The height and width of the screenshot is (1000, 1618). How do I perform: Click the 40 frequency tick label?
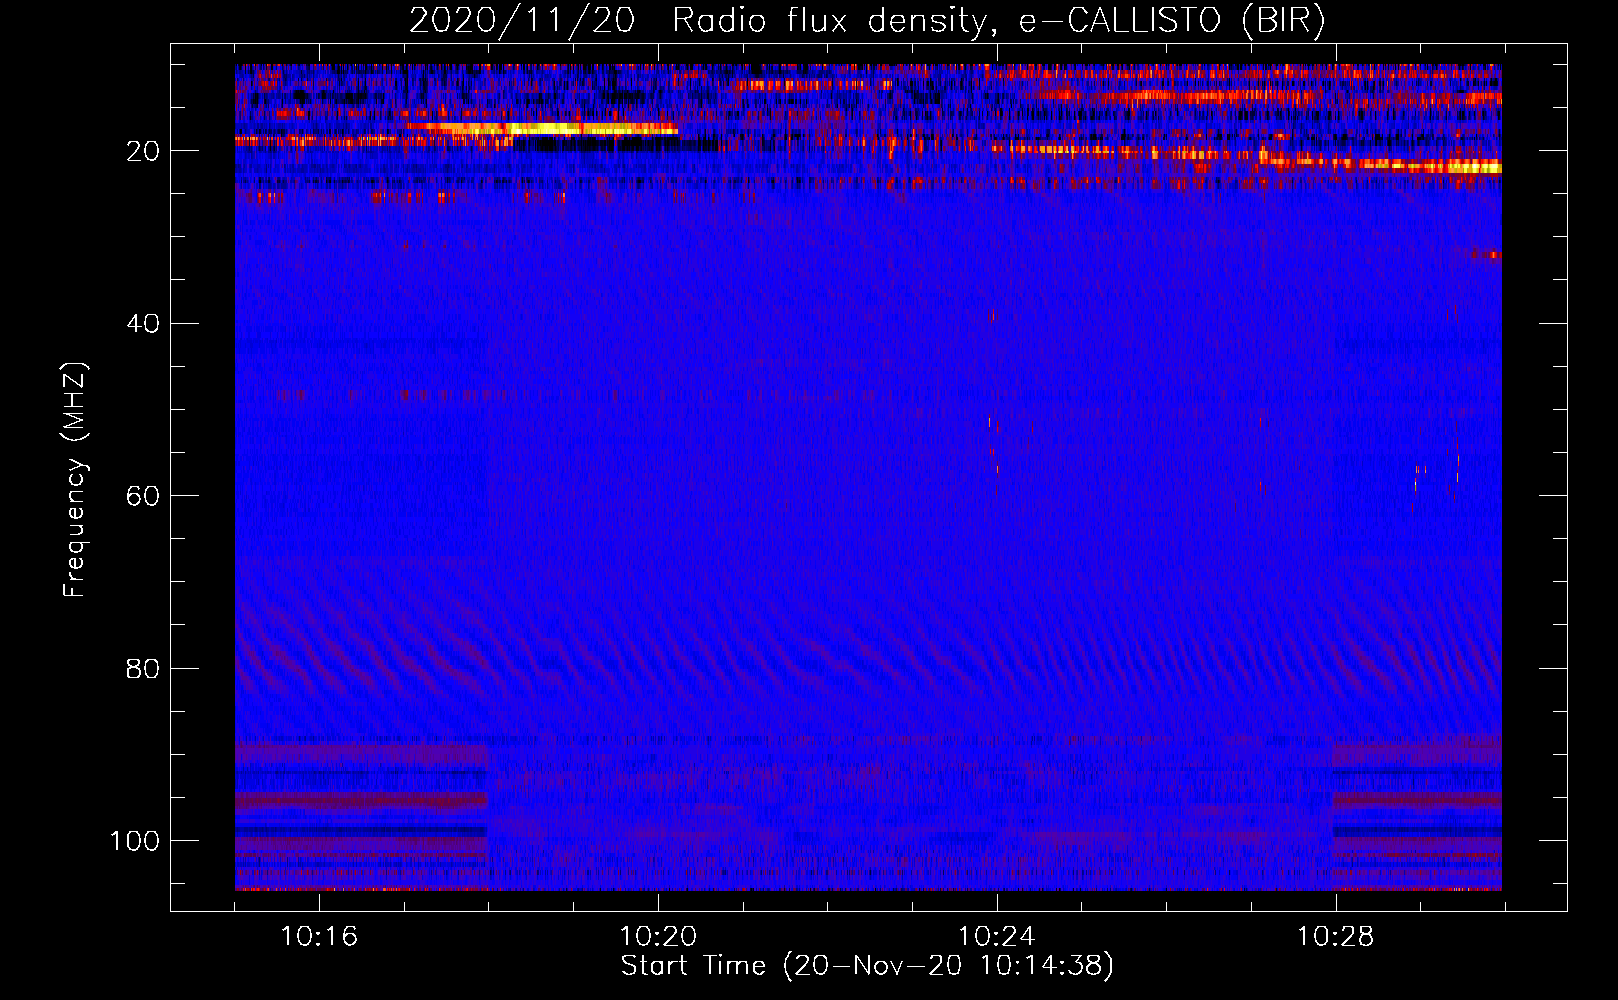point(143,324)
